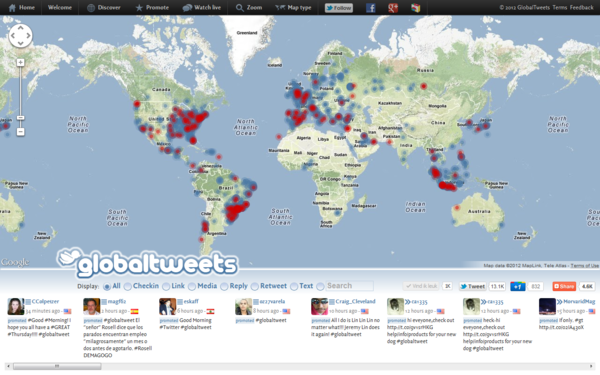Click the Google logo on the map
The width and height of the screenshot is (600, 375).
point(15,262)
